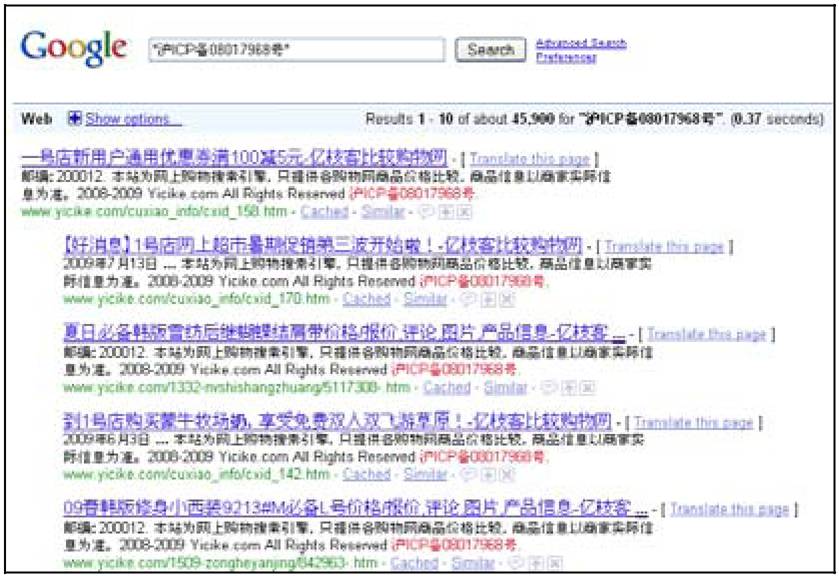Click the results count text 'of about 45,900'
Viewport: 839px width, 577px height.
coord(506,119)
